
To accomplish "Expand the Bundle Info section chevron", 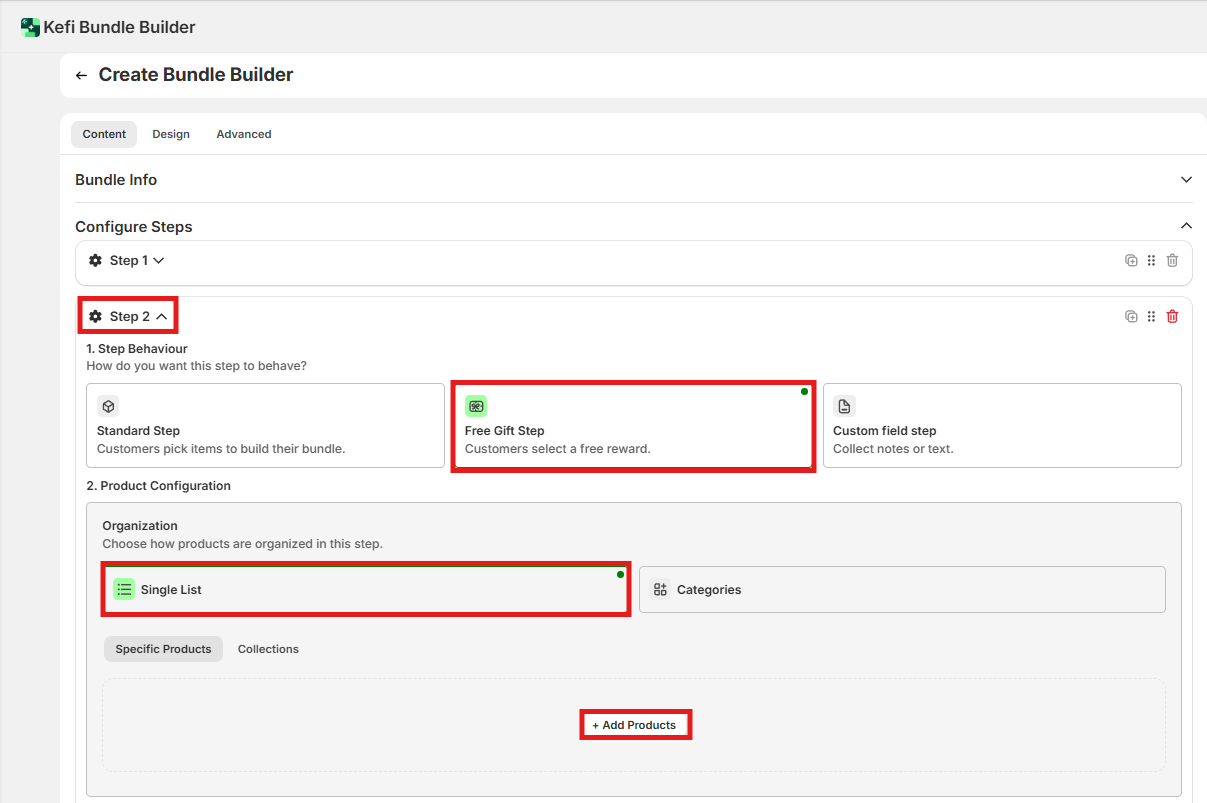I will click(1186, 180).
